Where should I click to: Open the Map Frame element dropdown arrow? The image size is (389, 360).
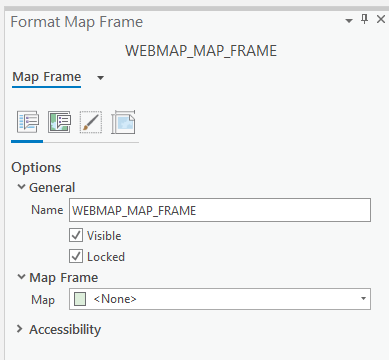(x=100, y=78)
